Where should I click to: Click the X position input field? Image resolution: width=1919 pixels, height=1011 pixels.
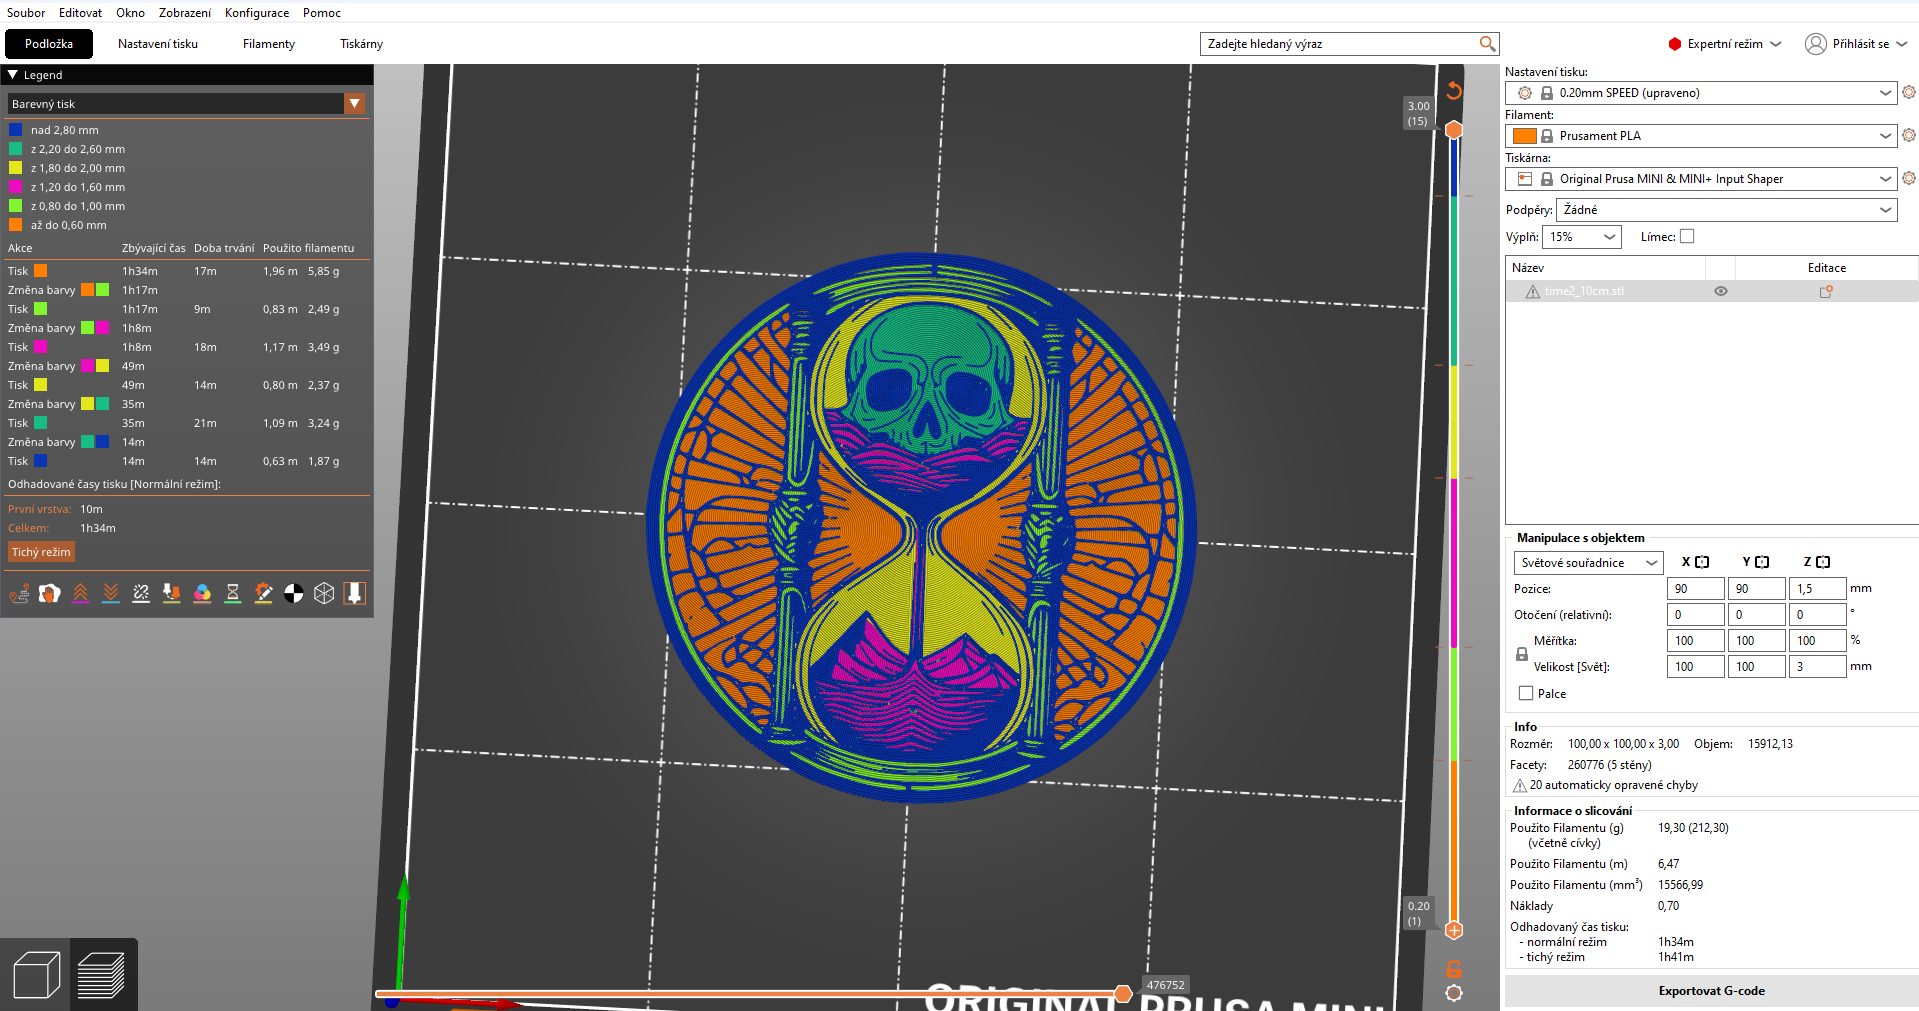coord(1695,589)
